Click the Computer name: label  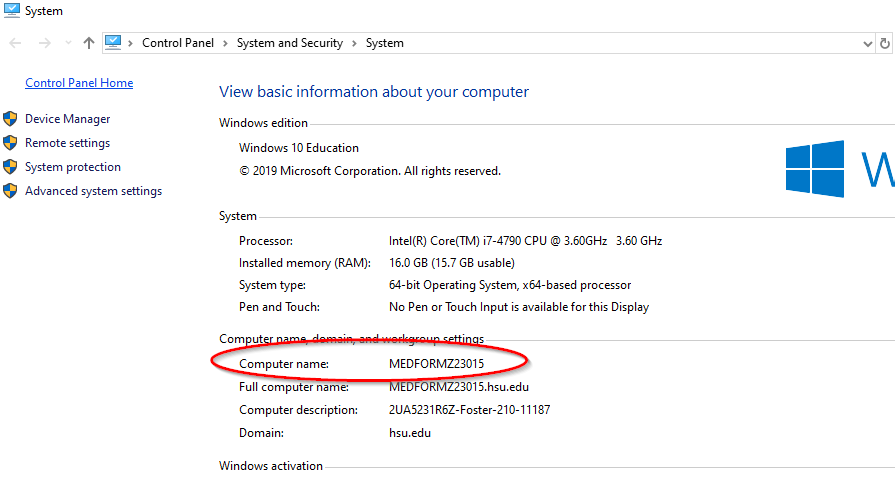284,364
